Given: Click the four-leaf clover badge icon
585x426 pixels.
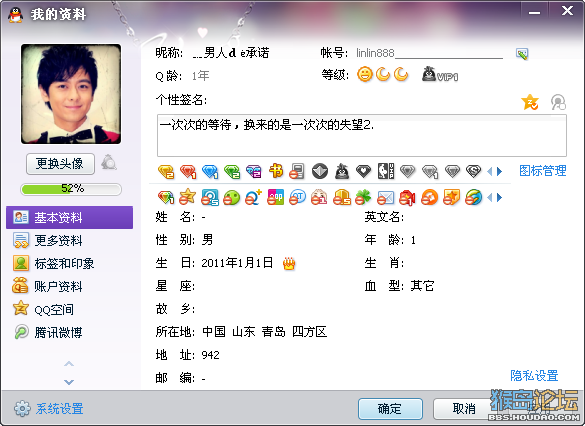Looking at the screenshot, I should tap(363, 197).
